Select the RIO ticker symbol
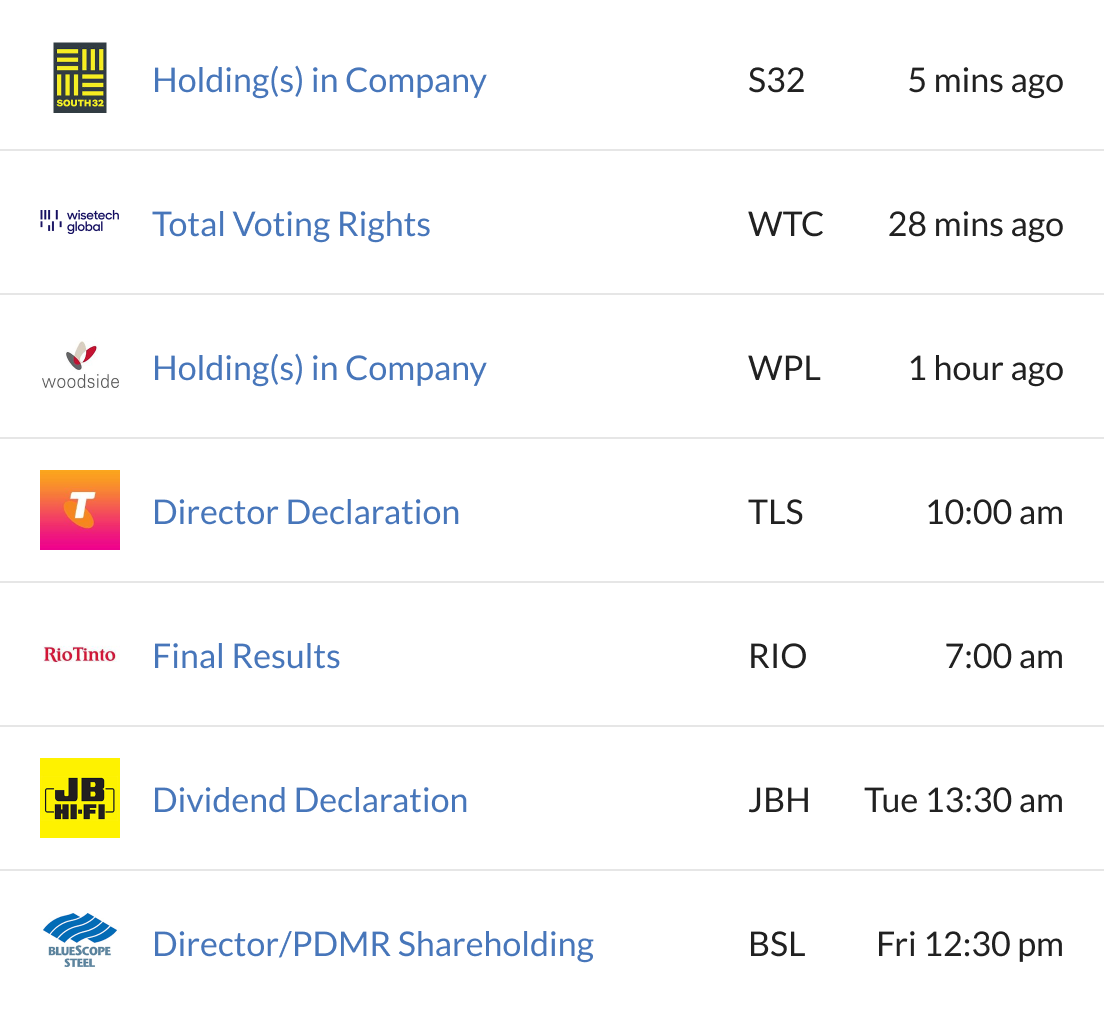The width and height of the screenshot is (1104, 1024). coord(777,656)
